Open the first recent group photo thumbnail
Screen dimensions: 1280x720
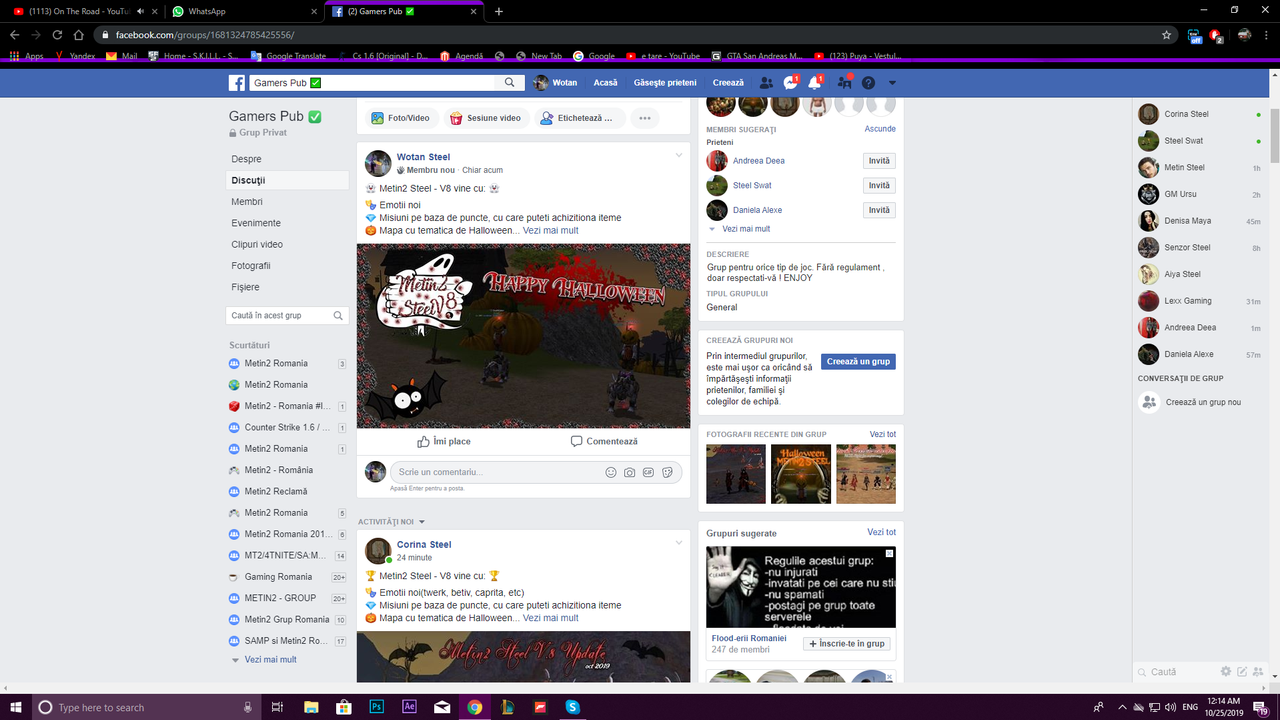(736, 473)
